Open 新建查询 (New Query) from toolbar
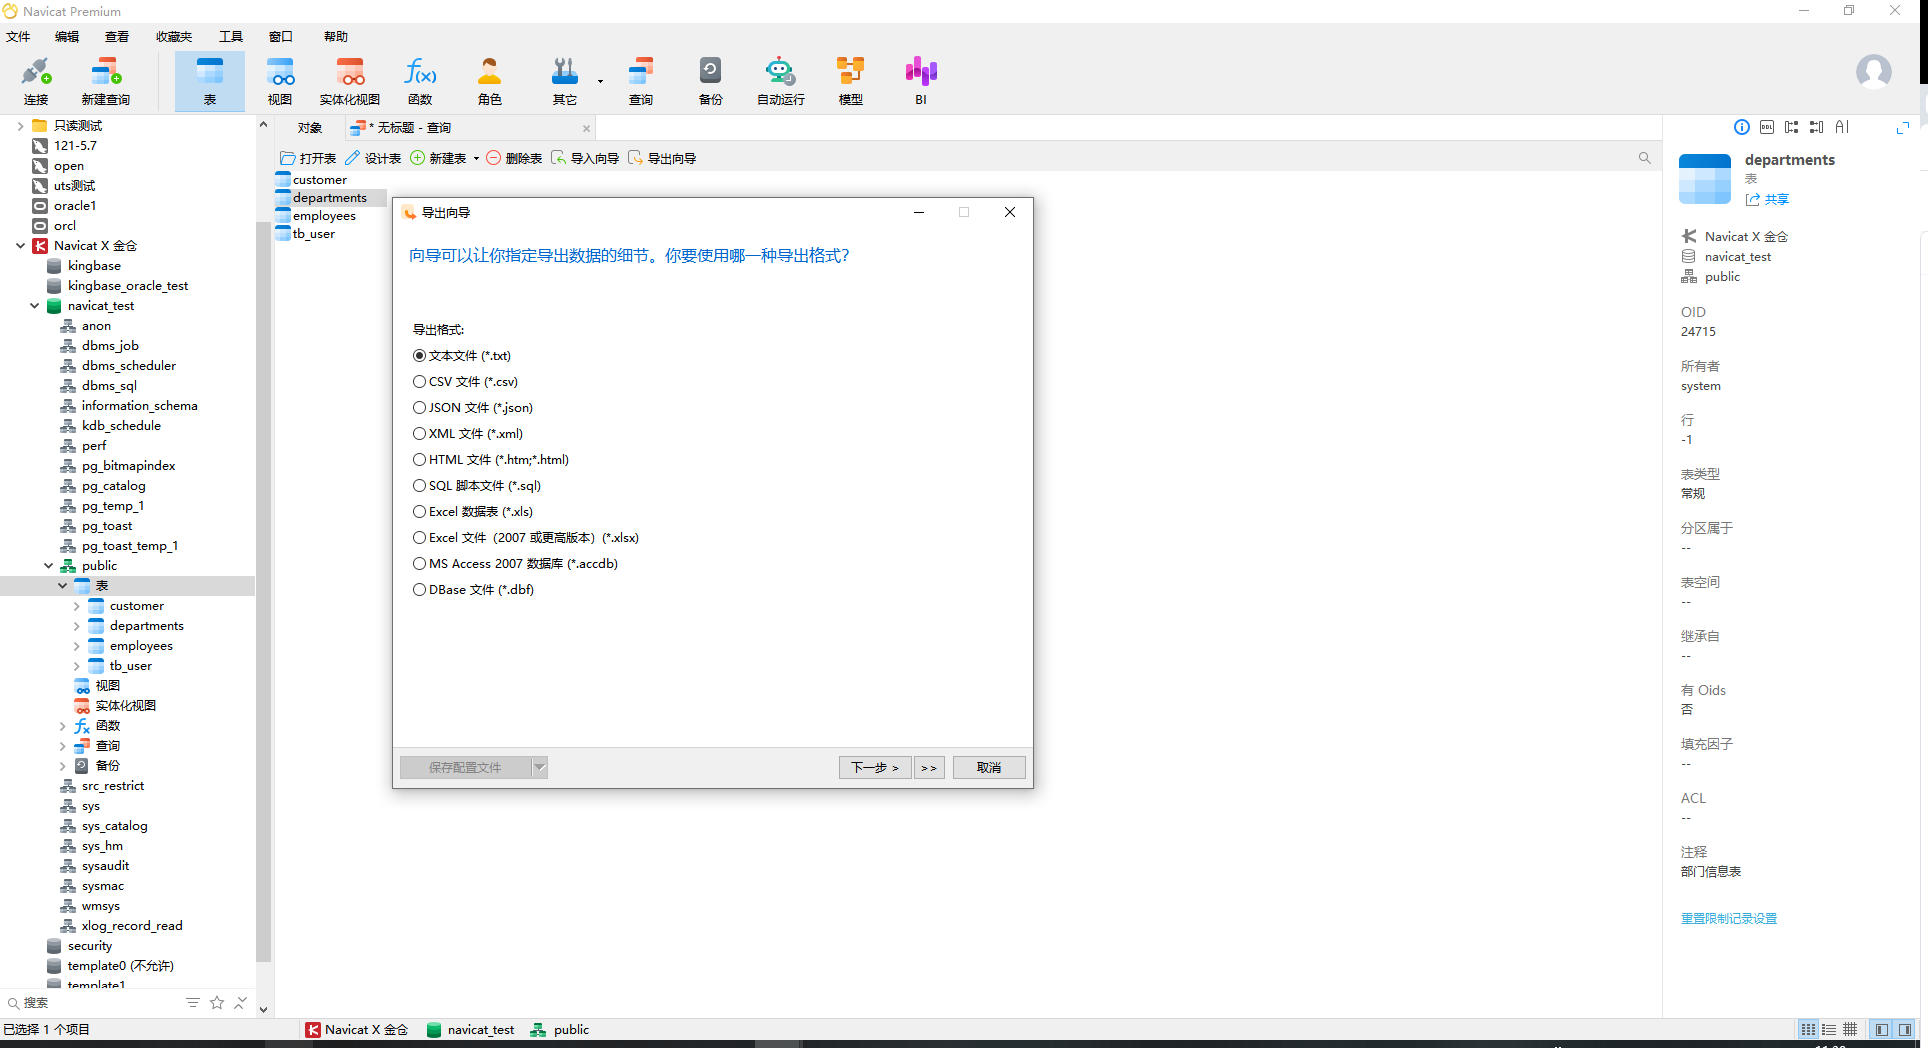The width and height of the screenshot is (1928, 1048). pyautogui.click(x=106, y=81)
